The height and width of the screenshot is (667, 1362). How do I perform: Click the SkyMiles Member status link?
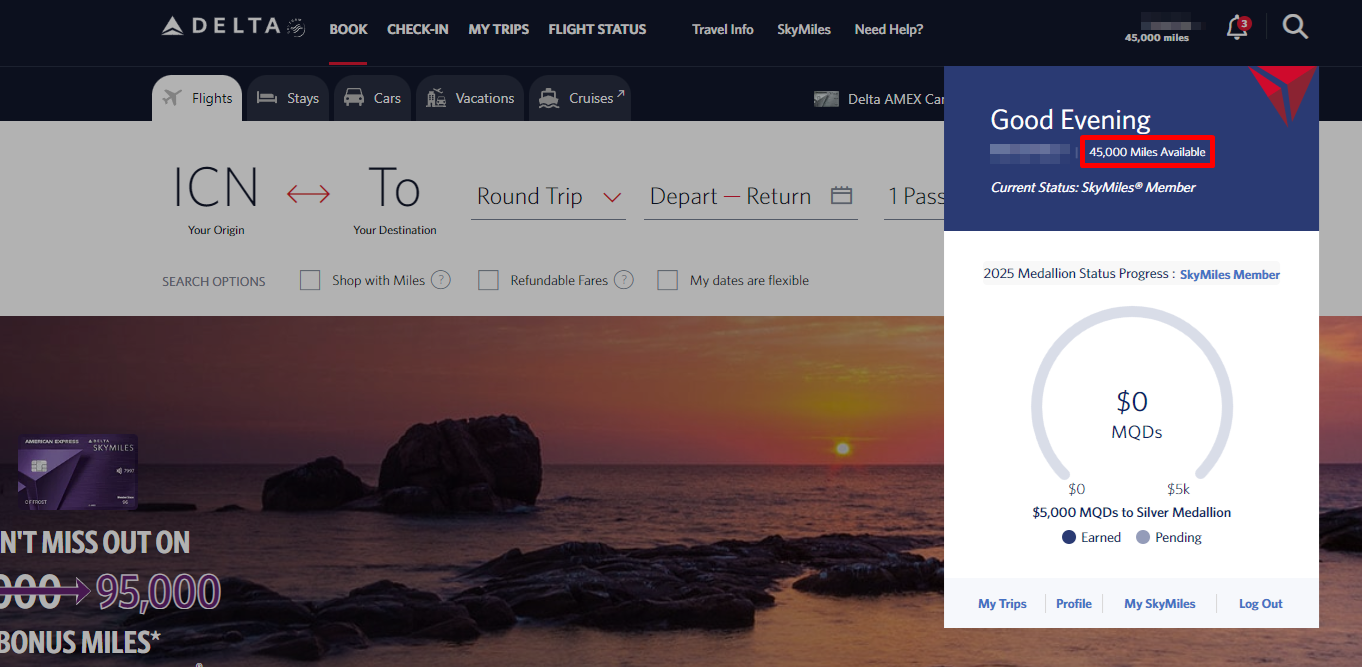point(1230,274)
